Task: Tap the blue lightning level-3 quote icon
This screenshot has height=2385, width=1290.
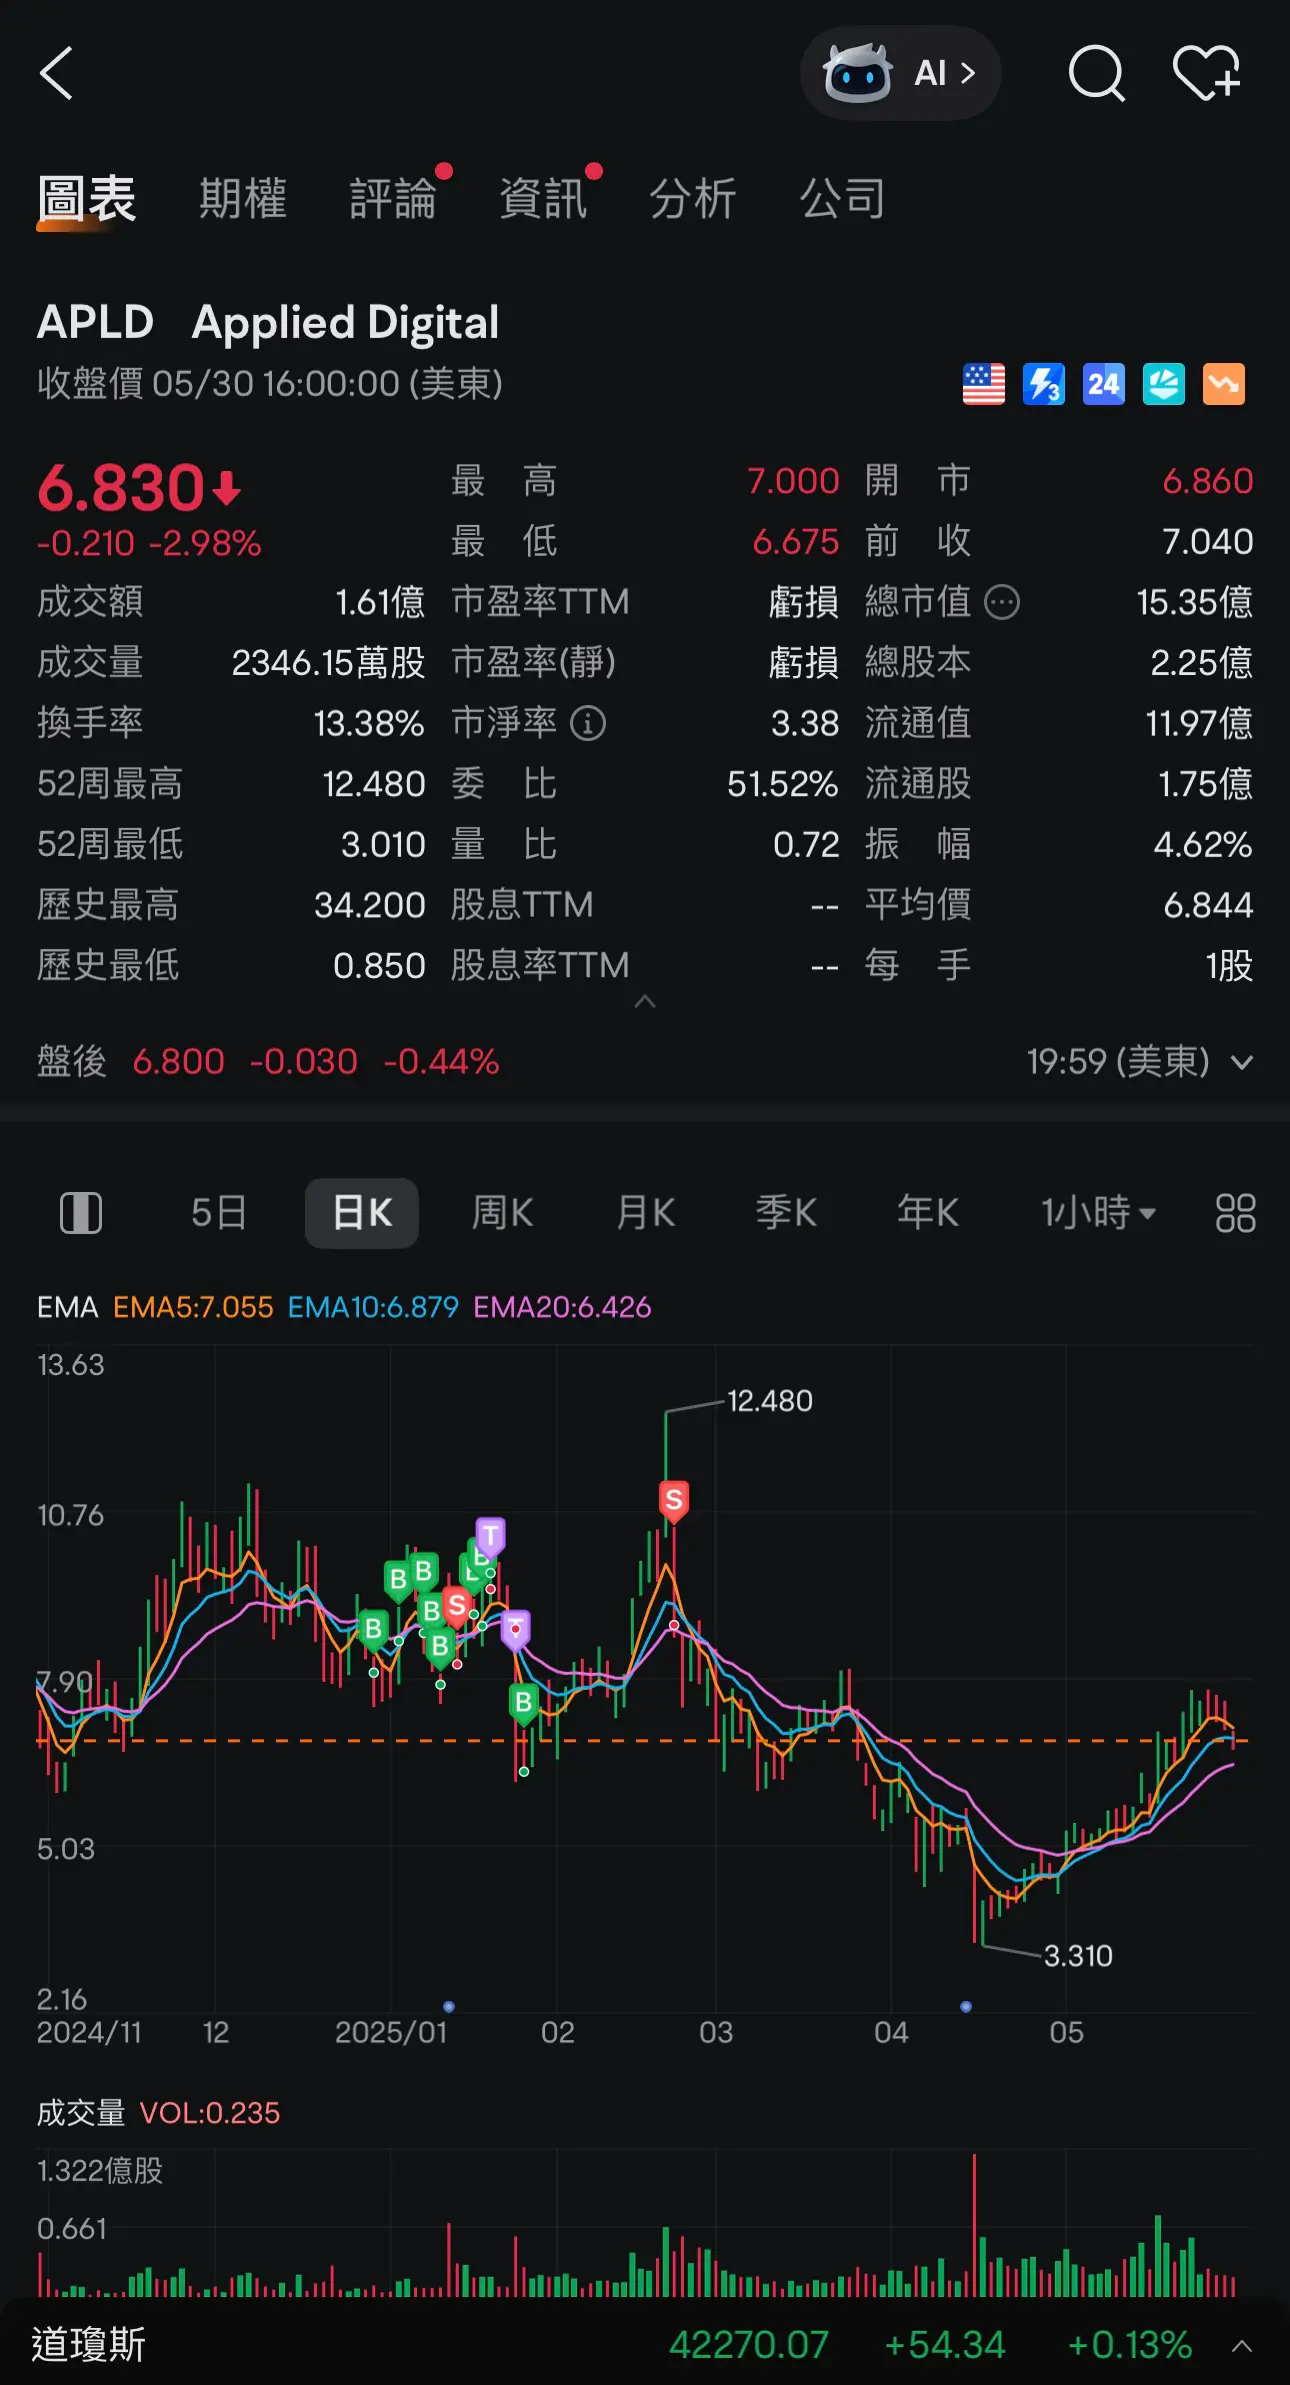Action: 1044,384
